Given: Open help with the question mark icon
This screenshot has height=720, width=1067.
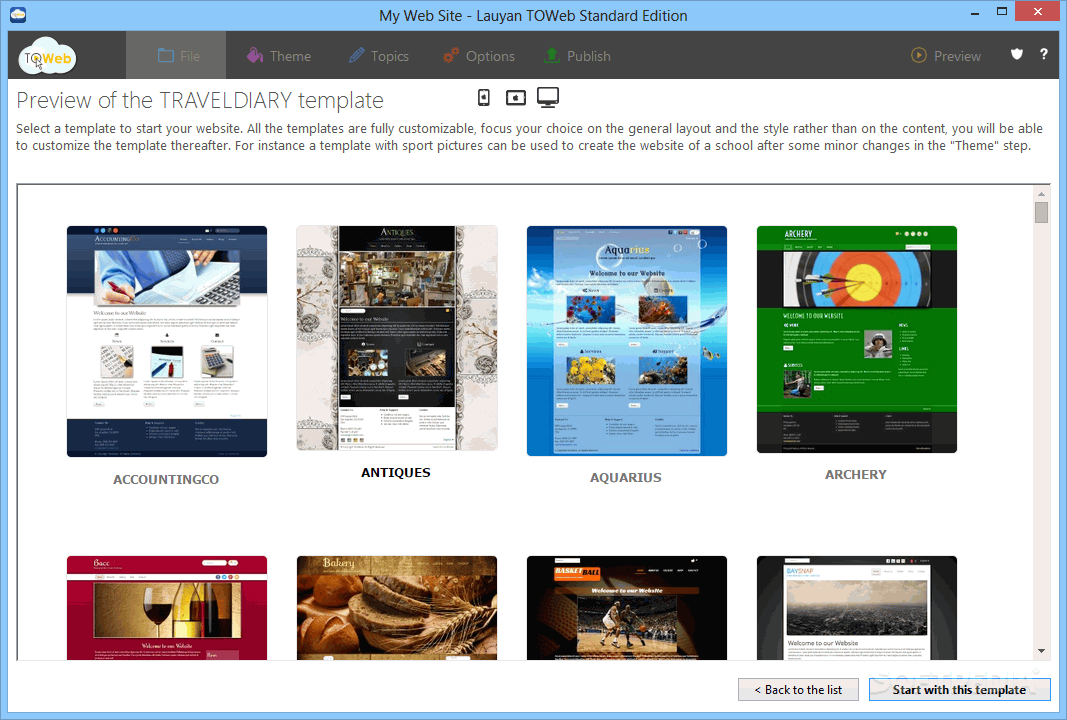Looking at the screenshot, I should pyautogui.click(x=1044, y=54).
